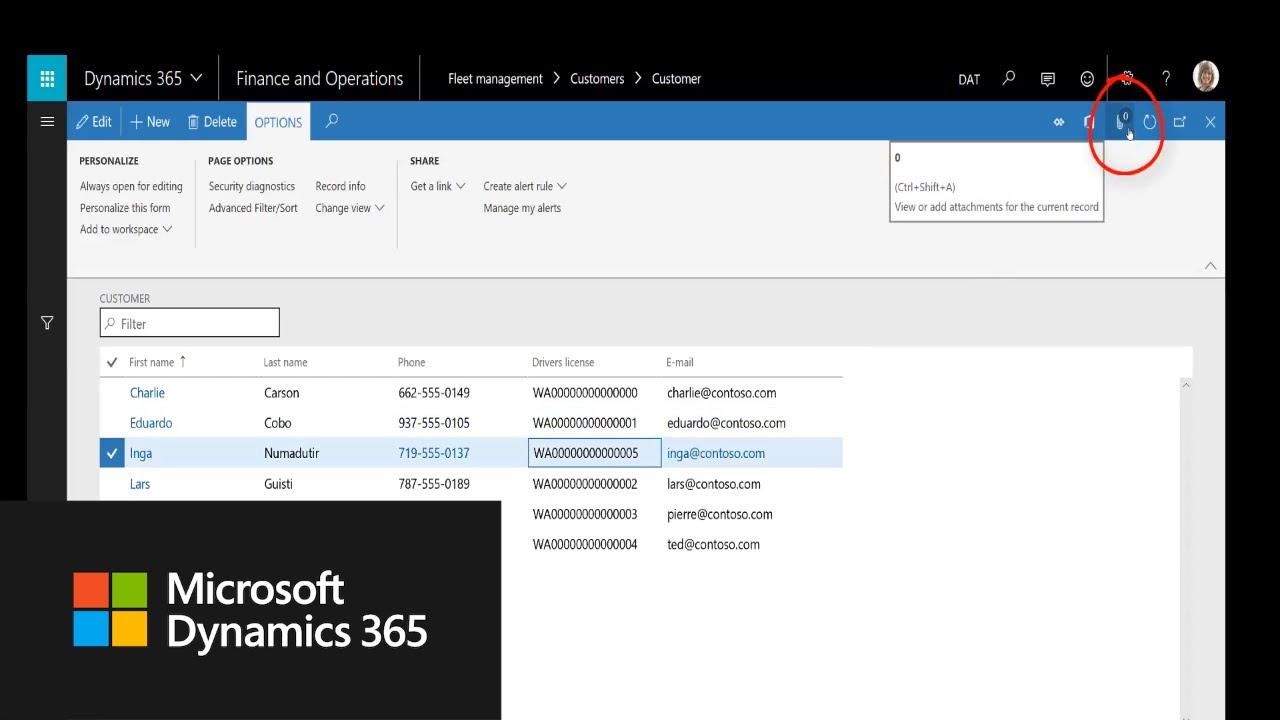Create a New customer record
1280x720 pixels.
tap(150, 122)
